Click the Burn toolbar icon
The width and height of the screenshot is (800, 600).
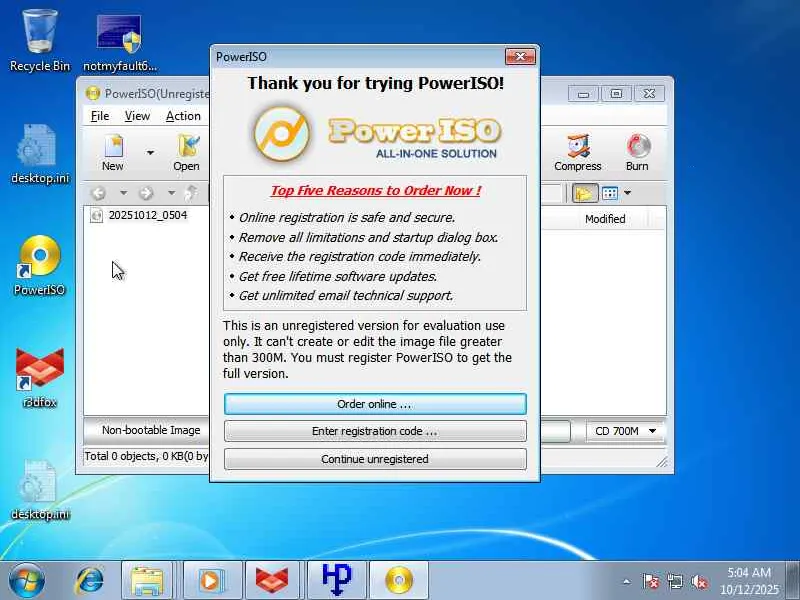pyautogui.click(x=637, y=153)
